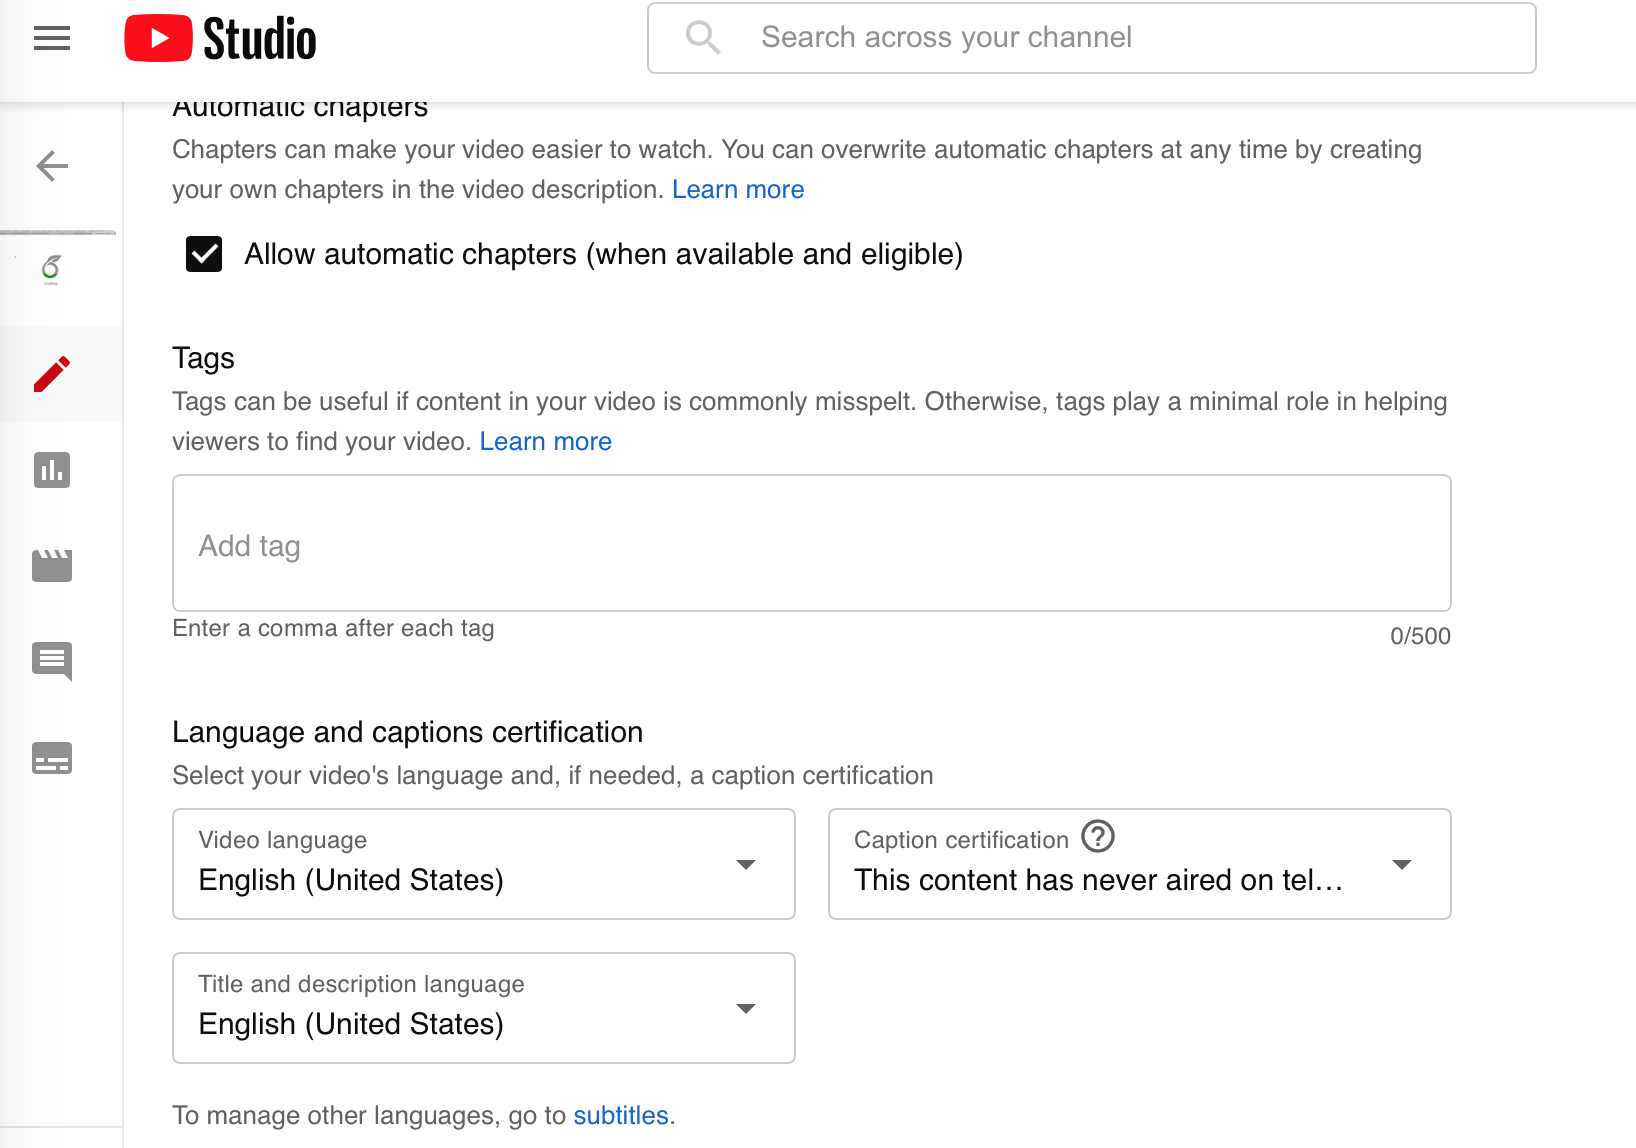Viewport: 1636px width, 1148px height.
Task: Click the video thumbnail in sidebar
Action: pyautogui.click(x=51, y=270)
